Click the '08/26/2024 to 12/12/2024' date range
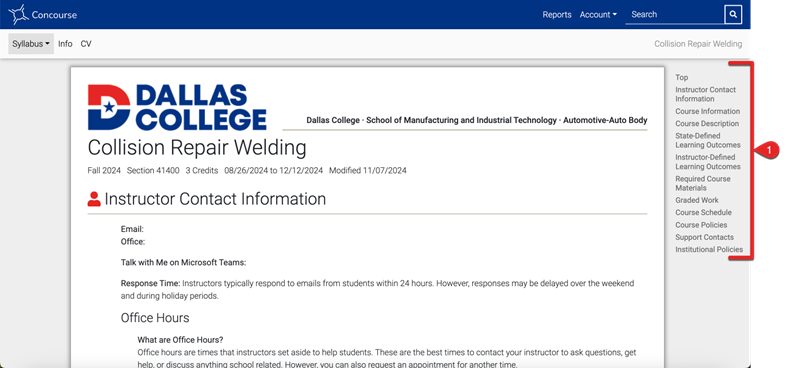The width and height of the screenshot is (786, 368). [x=274, y=170]
